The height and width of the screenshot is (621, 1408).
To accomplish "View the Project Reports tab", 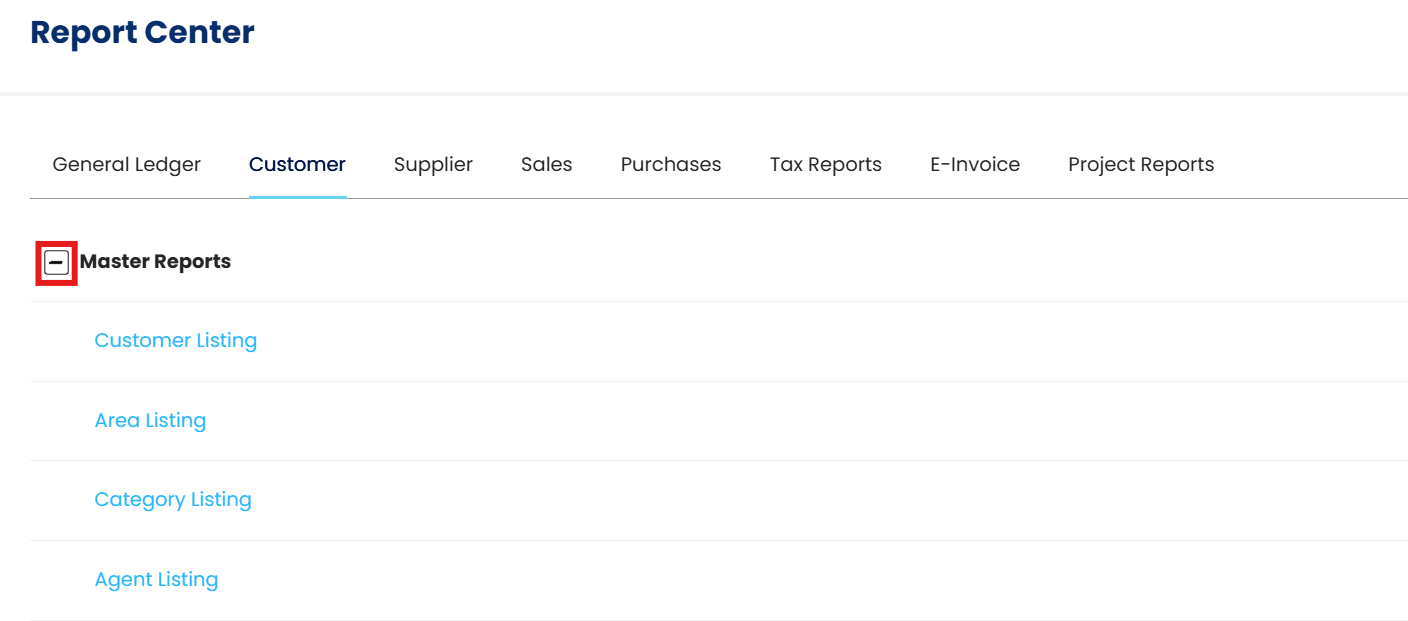I will pos(1141,165).
